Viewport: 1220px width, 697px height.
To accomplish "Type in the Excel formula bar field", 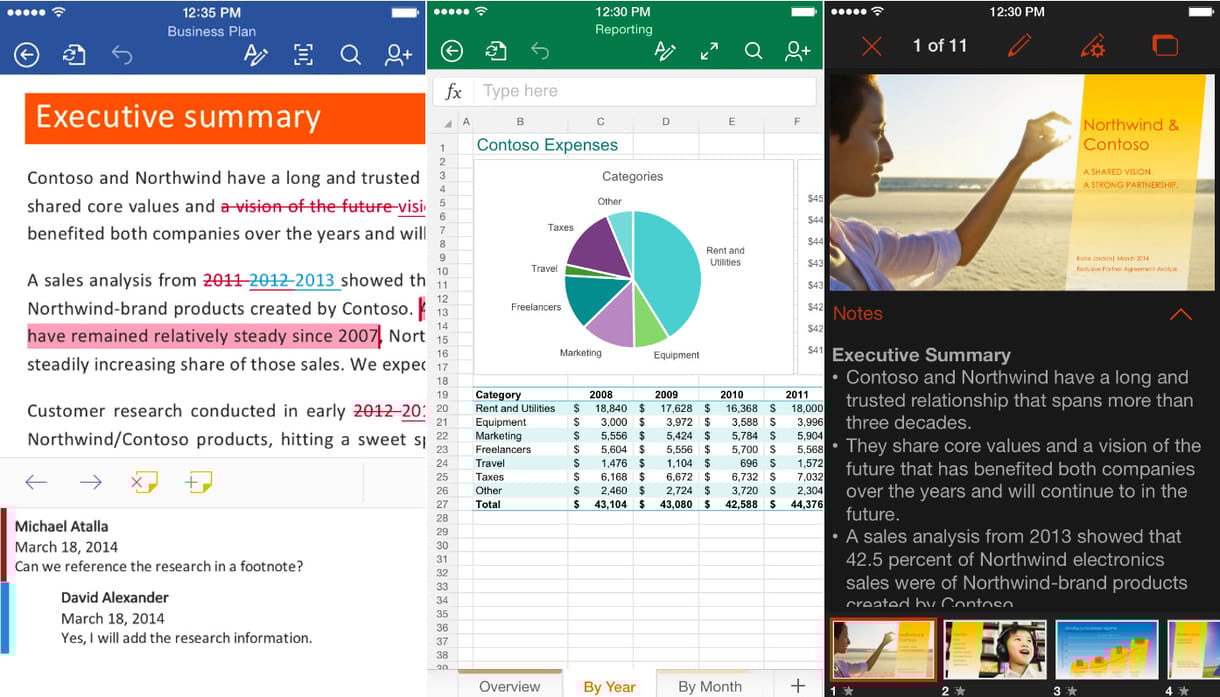I will [645, 91].
